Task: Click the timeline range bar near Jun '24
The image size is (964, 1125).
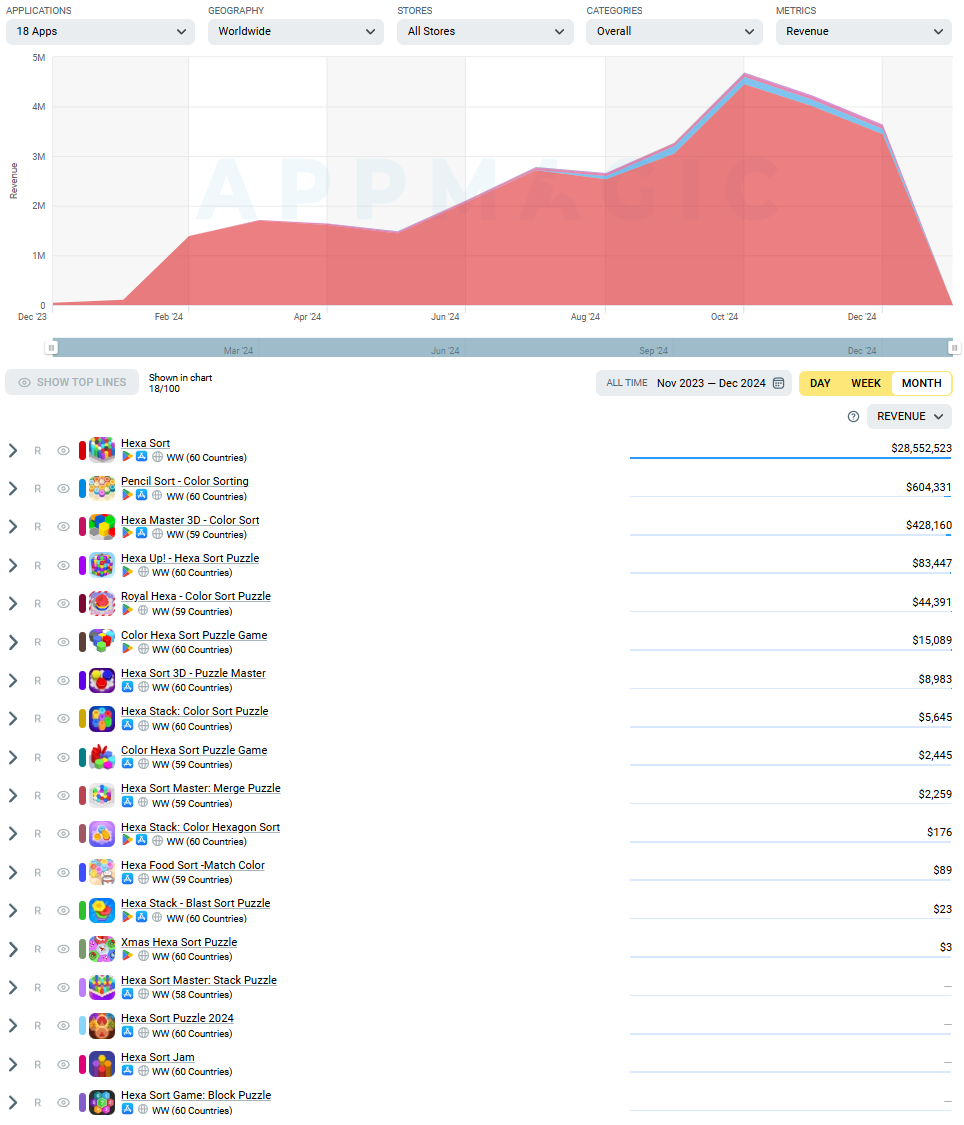Action: (x=445, y=348)
